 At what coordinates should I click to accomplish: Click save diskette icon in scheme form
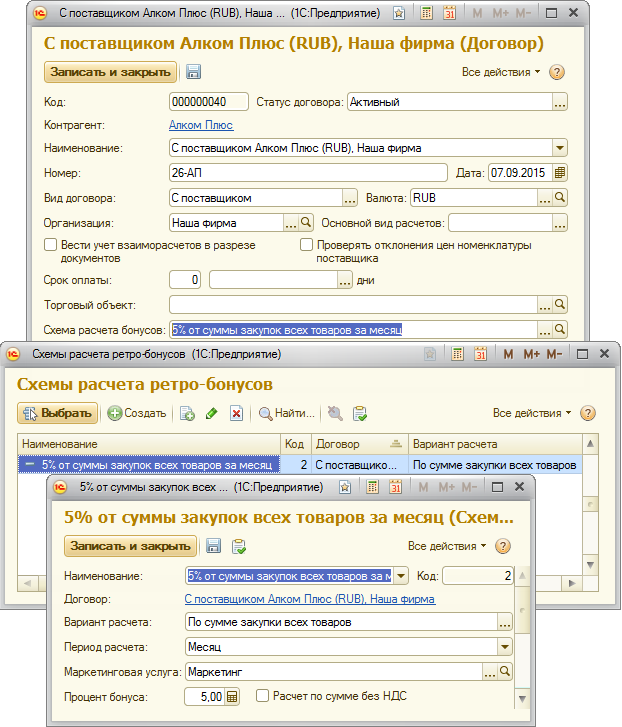coord(213,546)
